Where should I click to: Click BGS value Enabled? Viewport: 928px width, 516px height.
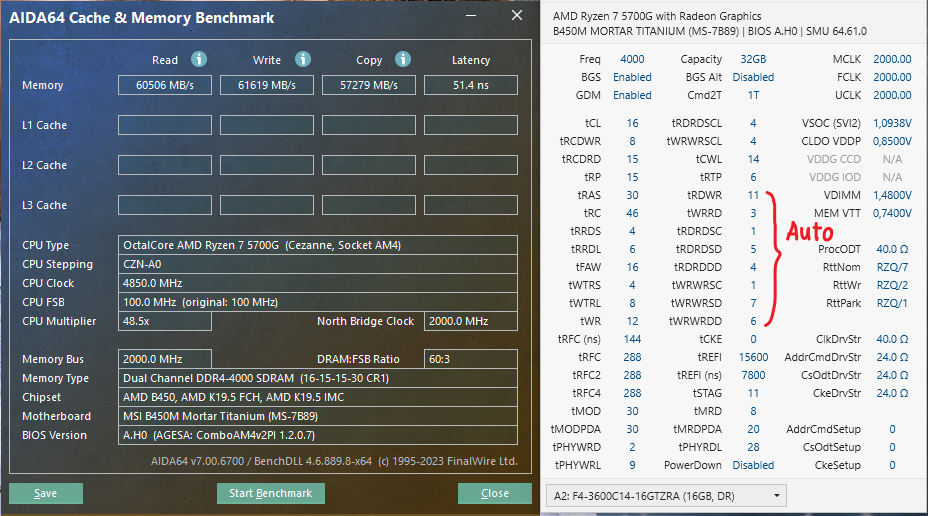(632, 77)
